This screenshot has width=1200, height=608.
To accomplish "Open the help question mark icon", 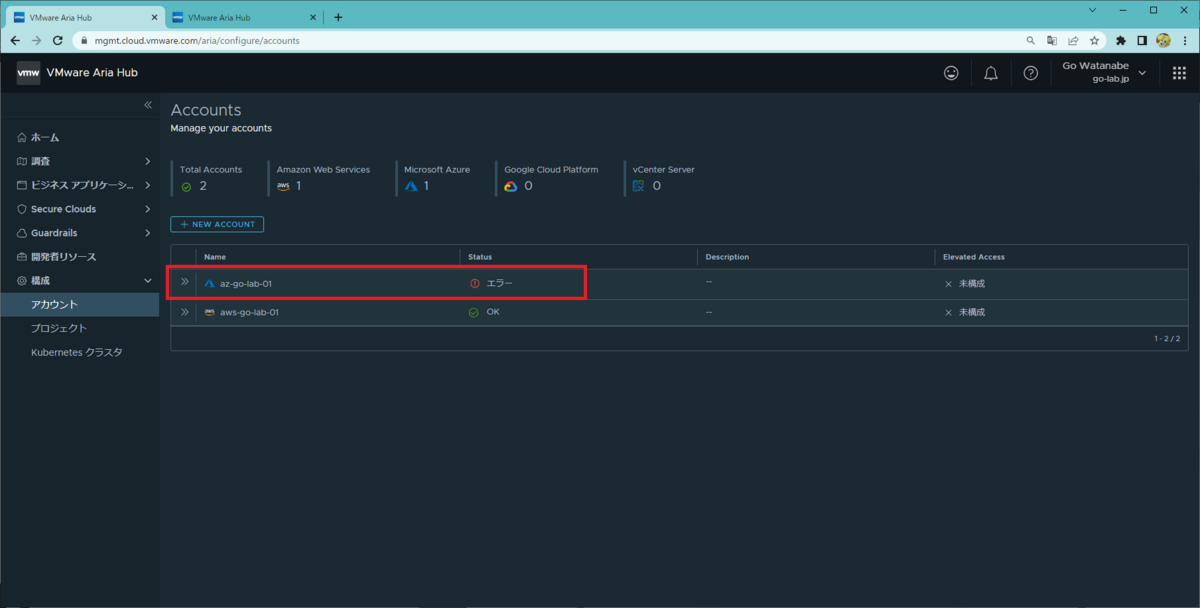I will click(x=1031, y=73).
